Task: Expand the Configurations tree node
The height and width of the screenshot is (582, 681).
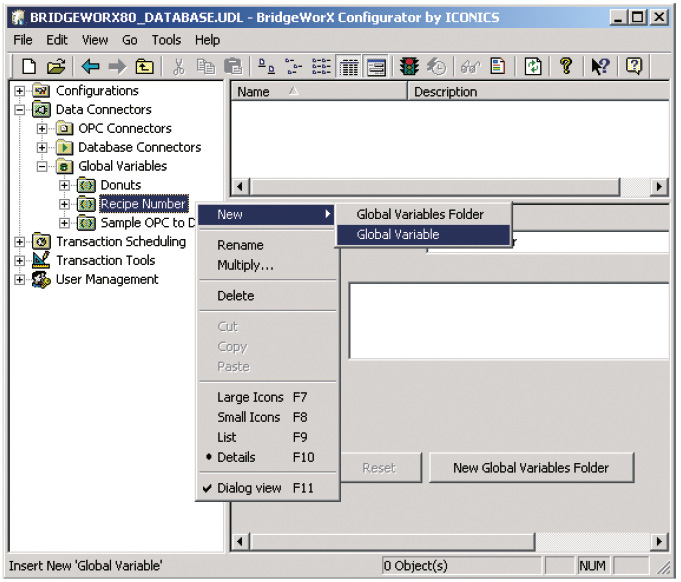Action: click(x=19, y=91)
